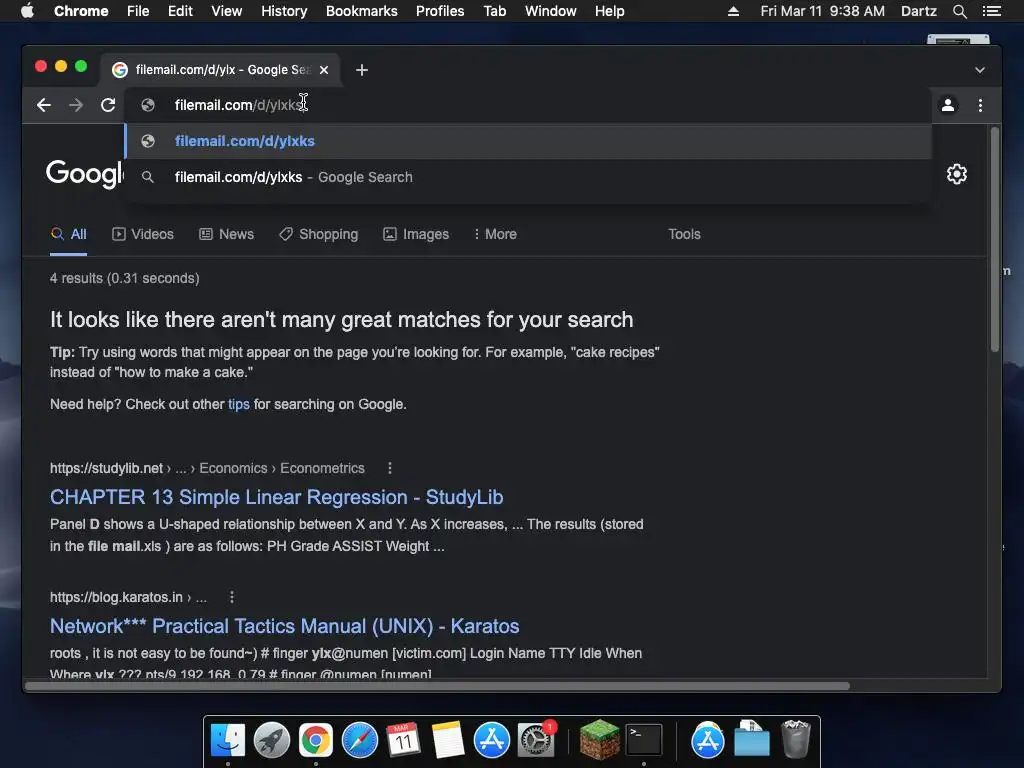The image size is (1024, 768).
Task: Open the Chrome application menu
Action: click(x=81, y=11)
